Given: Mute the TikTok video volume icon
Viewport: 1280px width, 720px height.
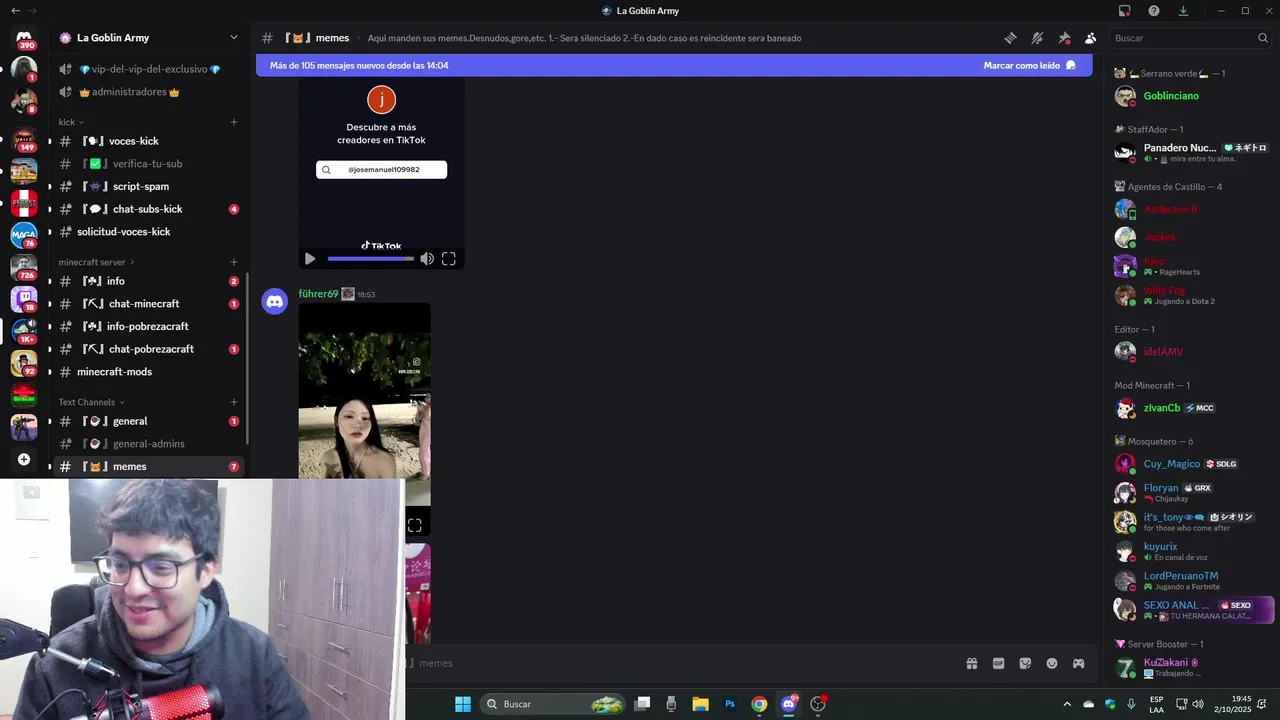Looking at the screenshot, I should click(427, 259).
